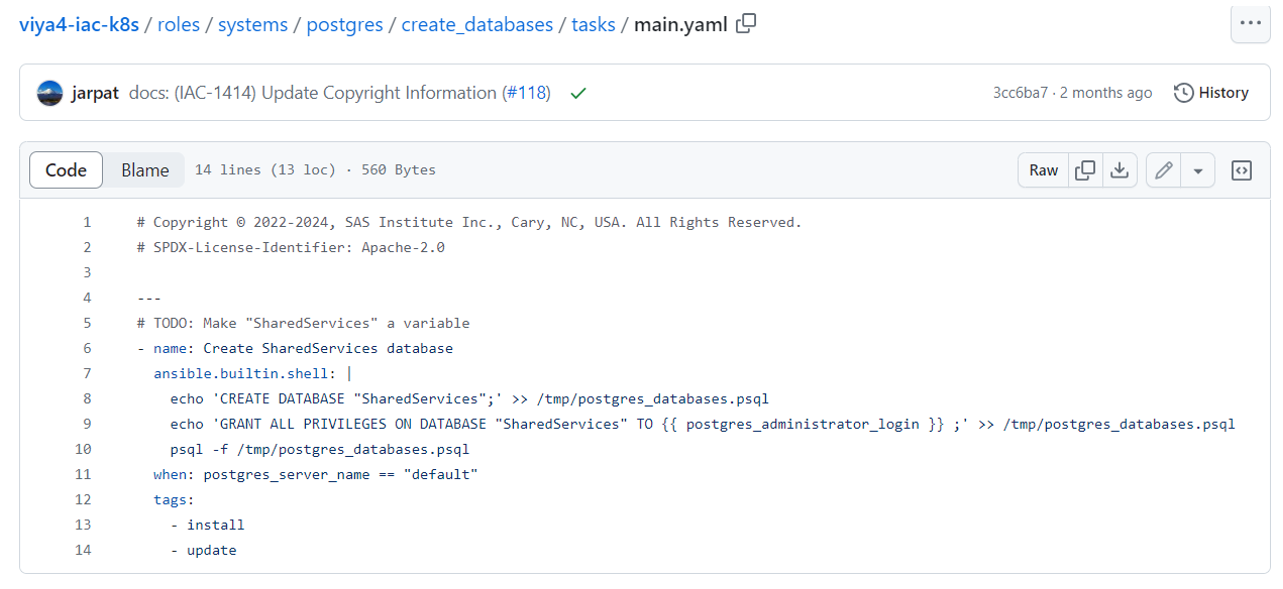Select line number 7 in code
The width and height of the screenshot is (1283, 589).
(87, 373)
